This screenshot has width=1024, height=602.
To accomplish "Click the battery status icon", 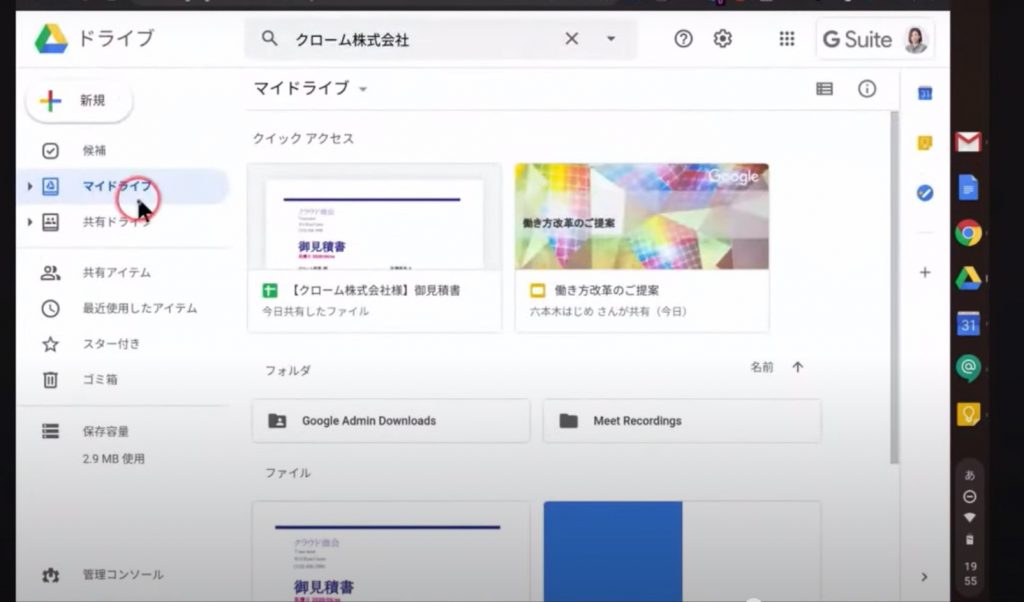I will [970, 540].
